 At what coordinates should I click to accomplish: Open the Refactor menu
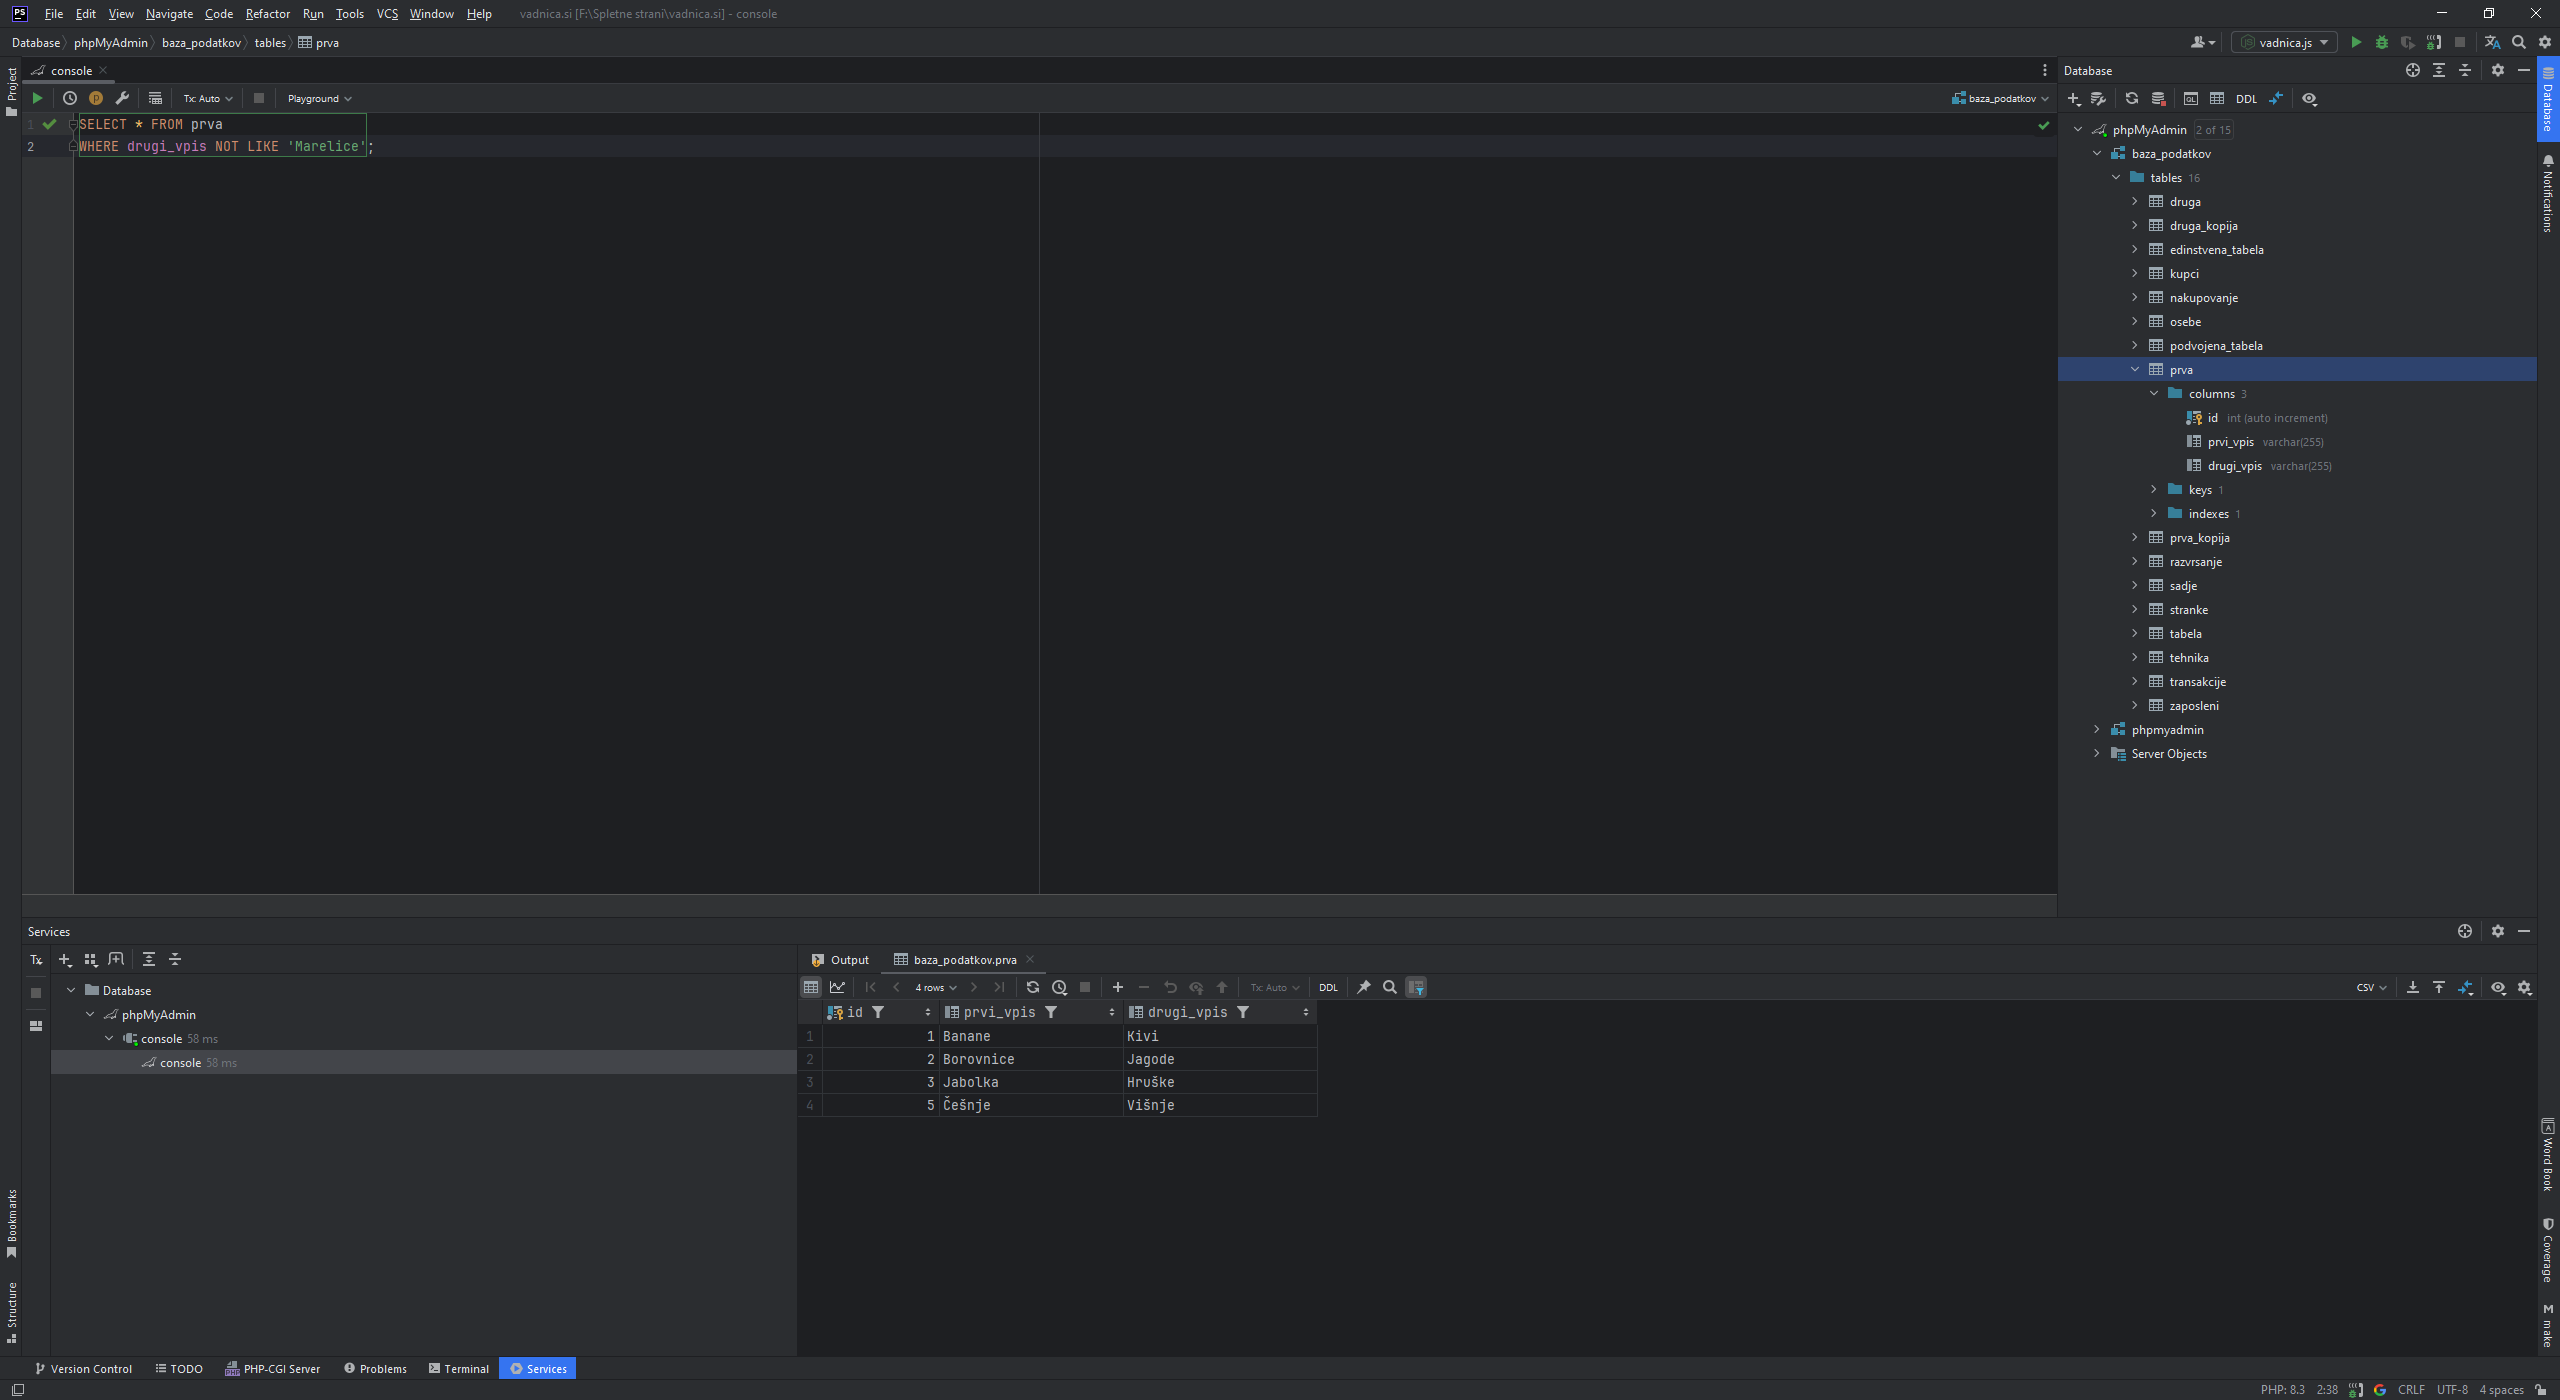point(267,14)
